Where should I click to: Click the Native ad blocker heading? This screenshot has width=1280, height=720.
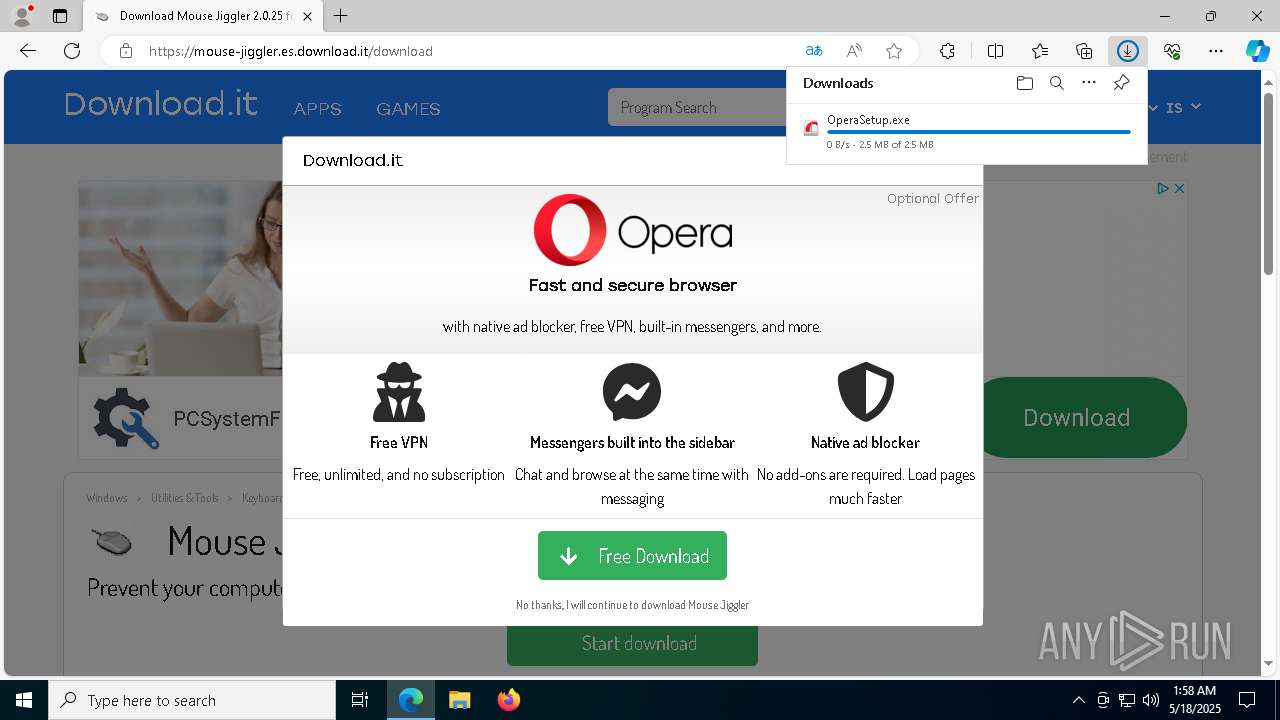pyautogui.click(x=865, y=442)
